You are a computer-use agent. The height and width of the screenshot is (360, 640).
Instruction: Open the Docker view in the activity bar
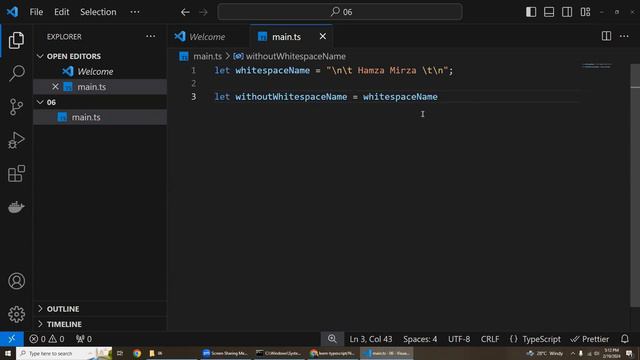pyautogui.click(x=16, y=207)
